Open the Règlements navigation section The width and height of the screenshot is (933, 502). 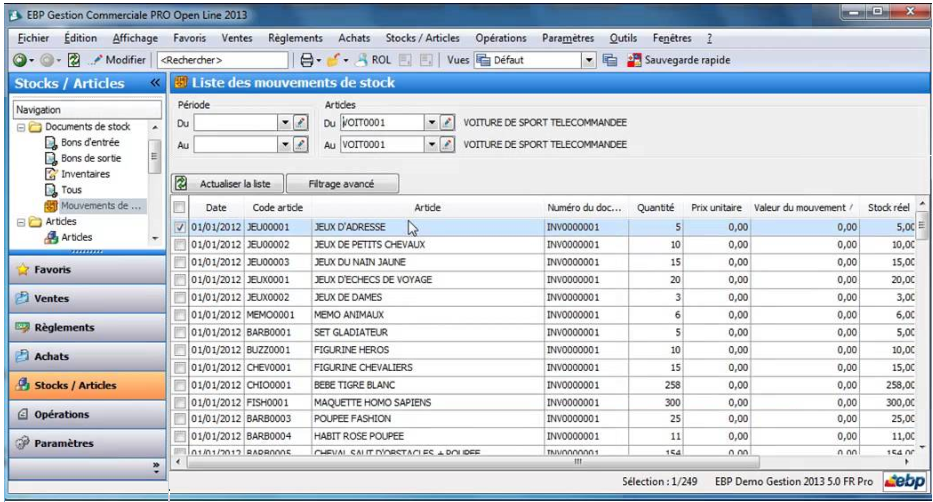pyautogui.click(x=87, y=328)
